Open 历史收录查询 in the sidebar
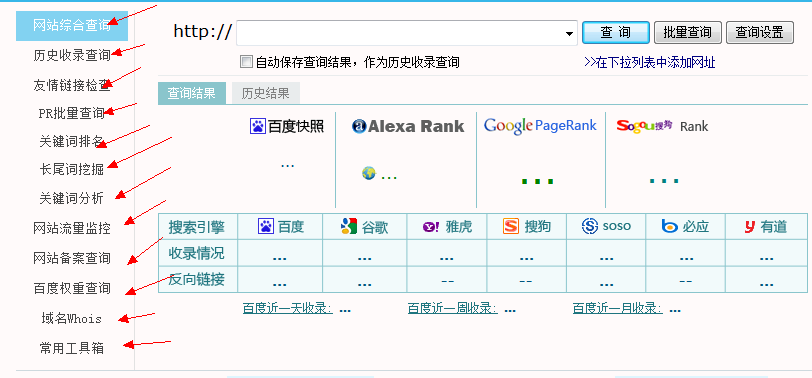This screenshot has width=812, height=378. click(72, 55)
